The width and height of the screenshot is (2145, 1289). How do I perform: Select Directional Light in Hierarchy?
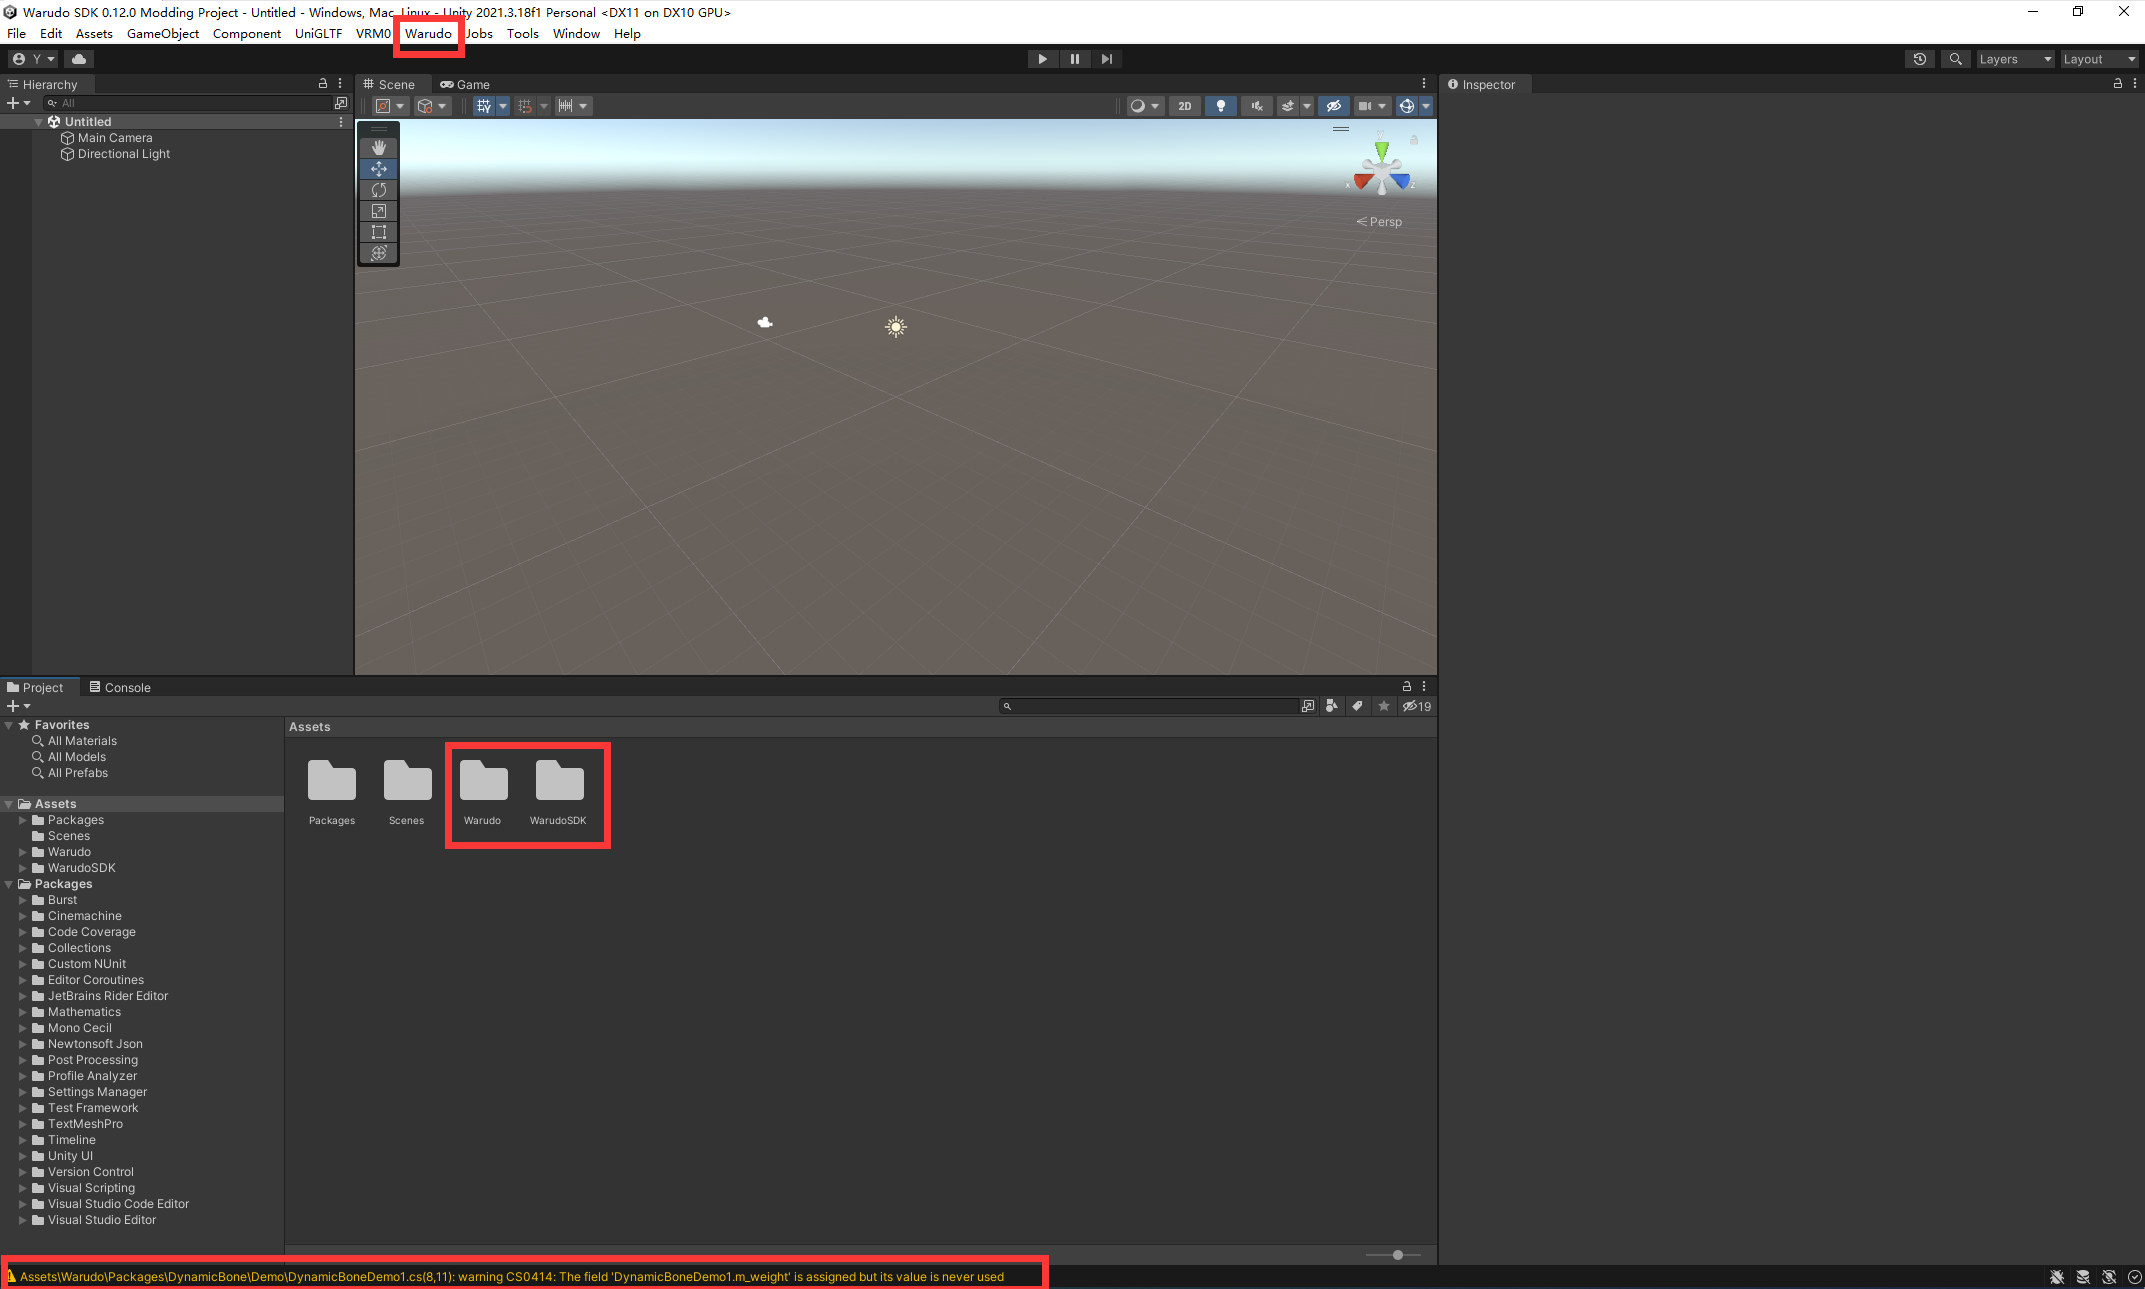tap(124, 154)
